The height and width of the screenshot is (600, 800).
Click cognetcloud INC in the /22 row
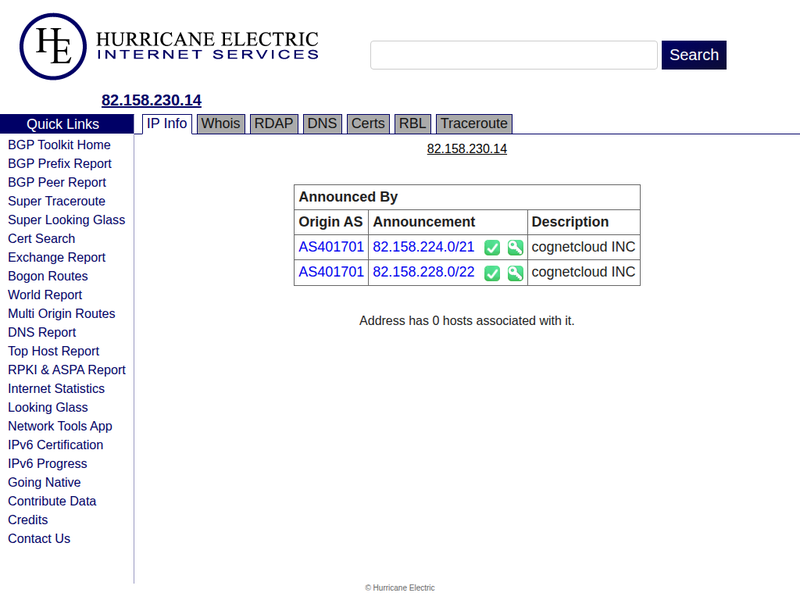(x=584, y=272)
